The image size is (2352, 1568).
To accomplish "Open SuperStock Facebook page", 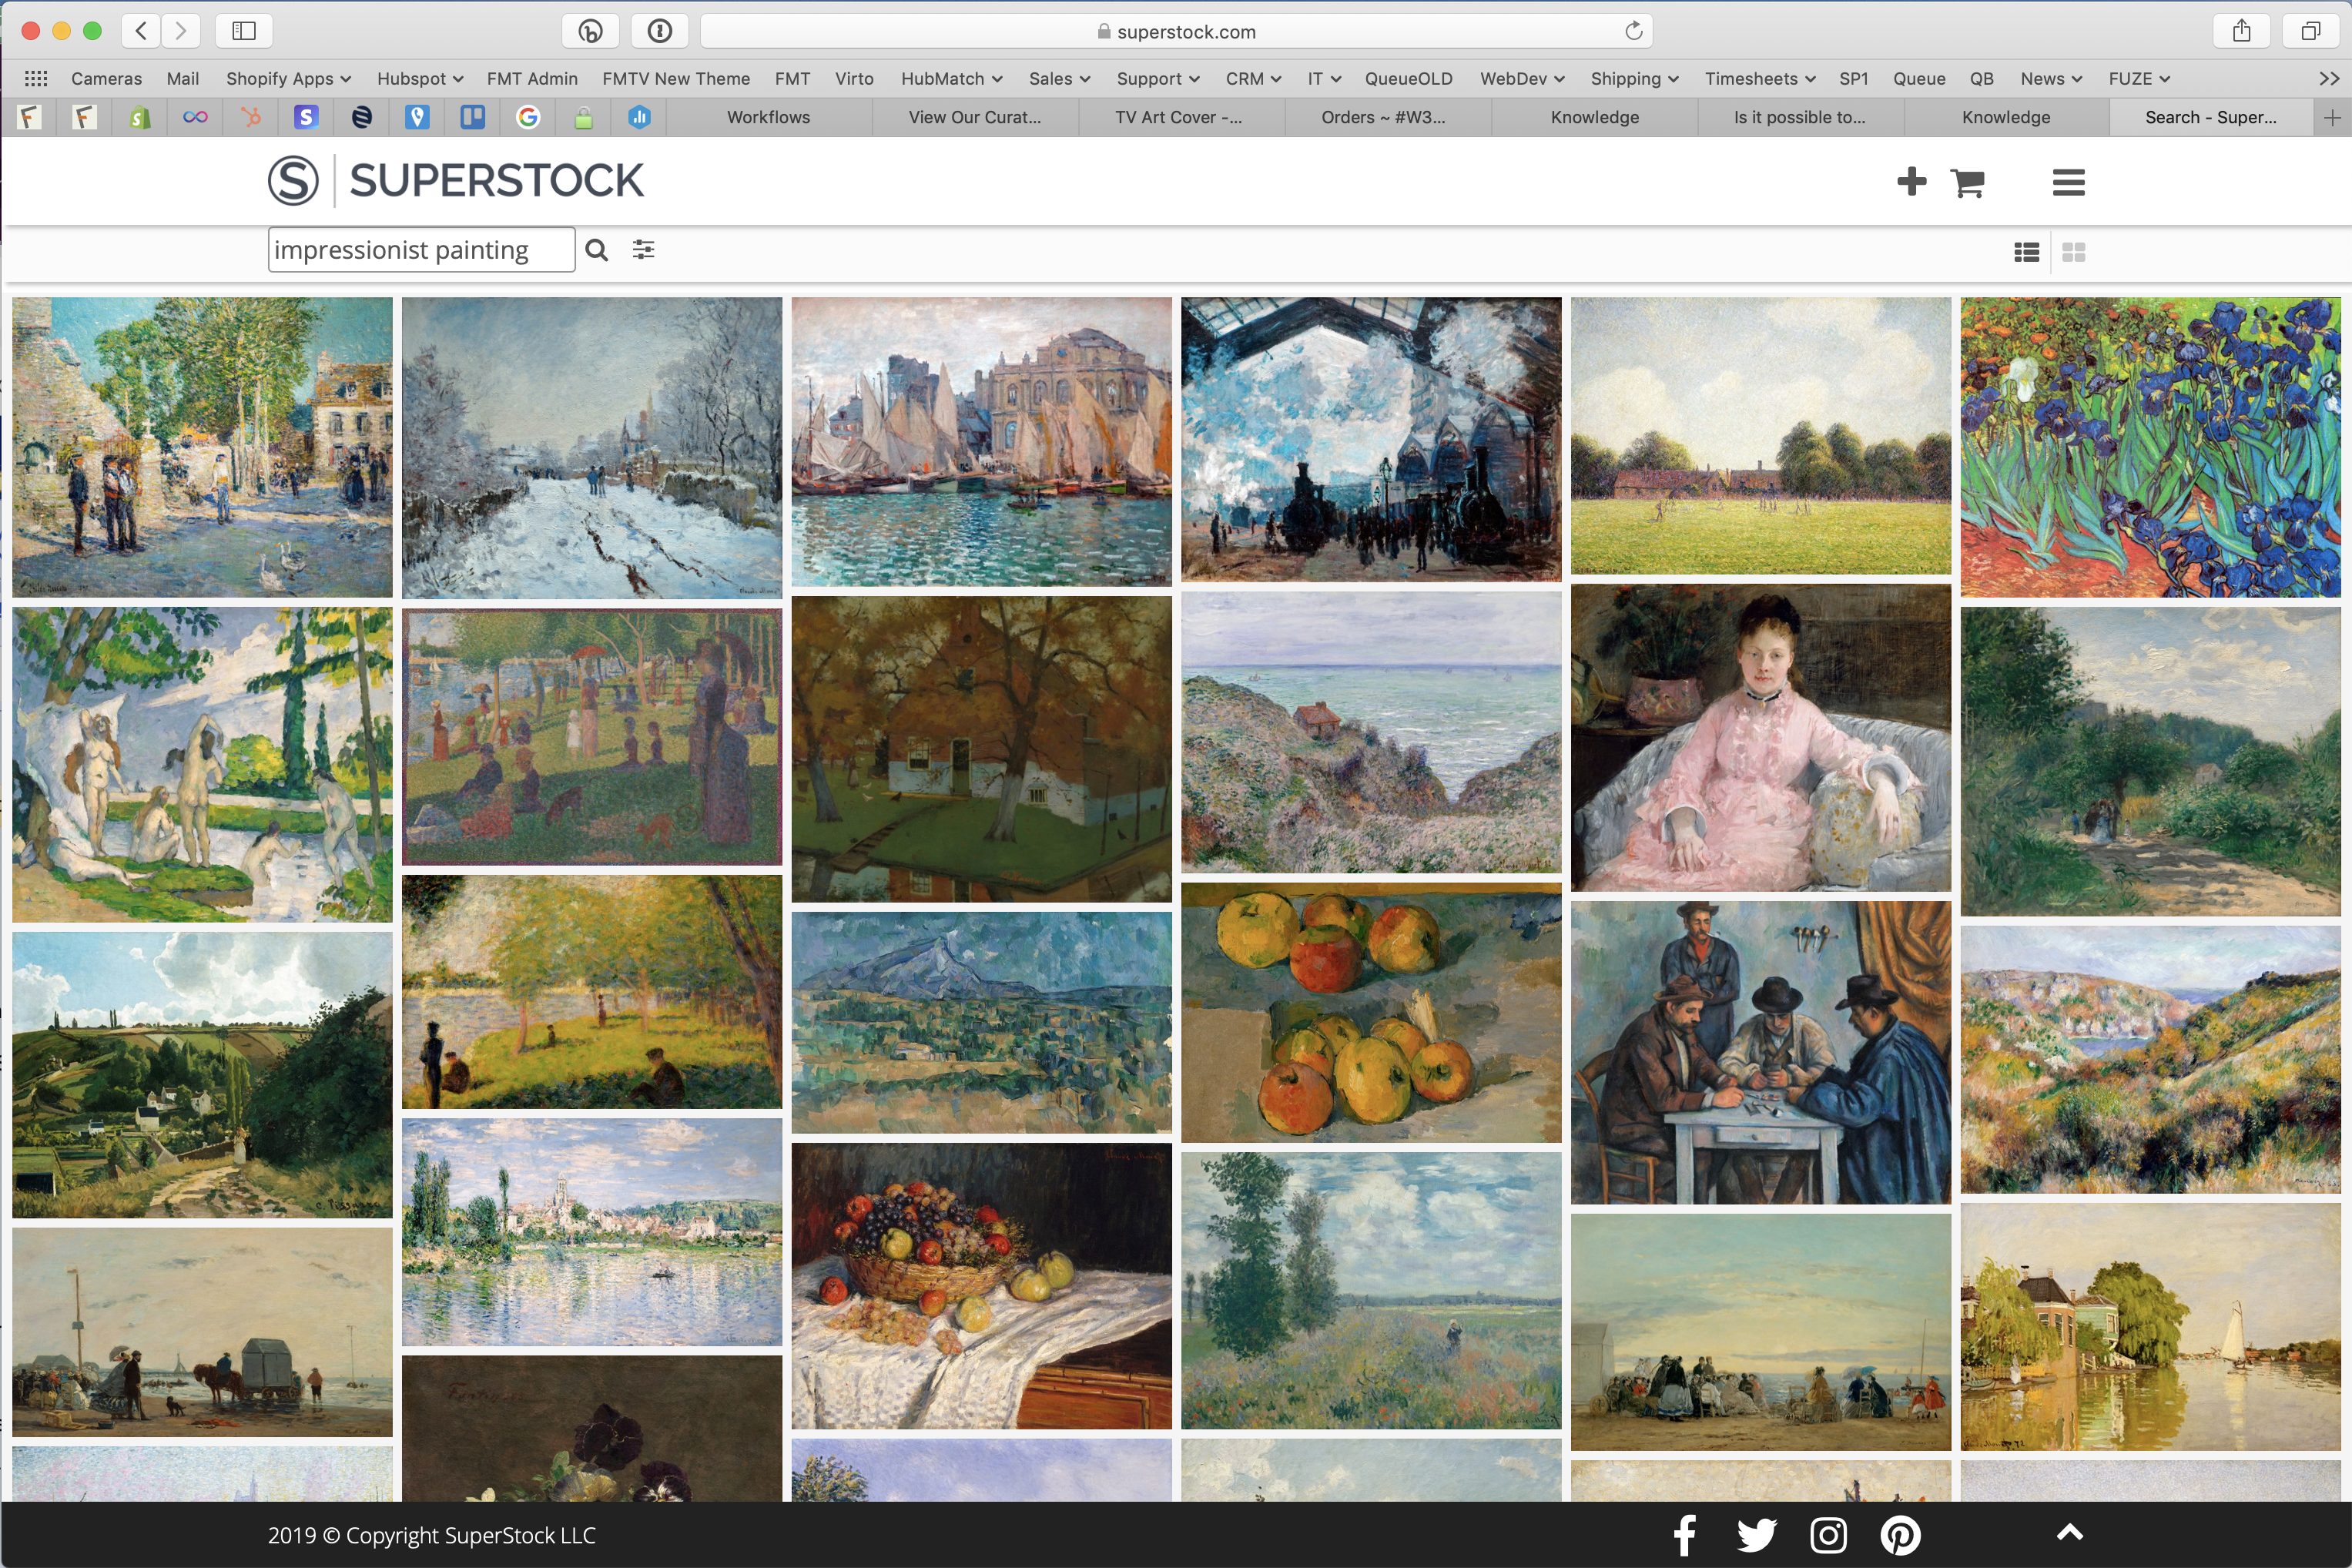I will (1685, 1535).
